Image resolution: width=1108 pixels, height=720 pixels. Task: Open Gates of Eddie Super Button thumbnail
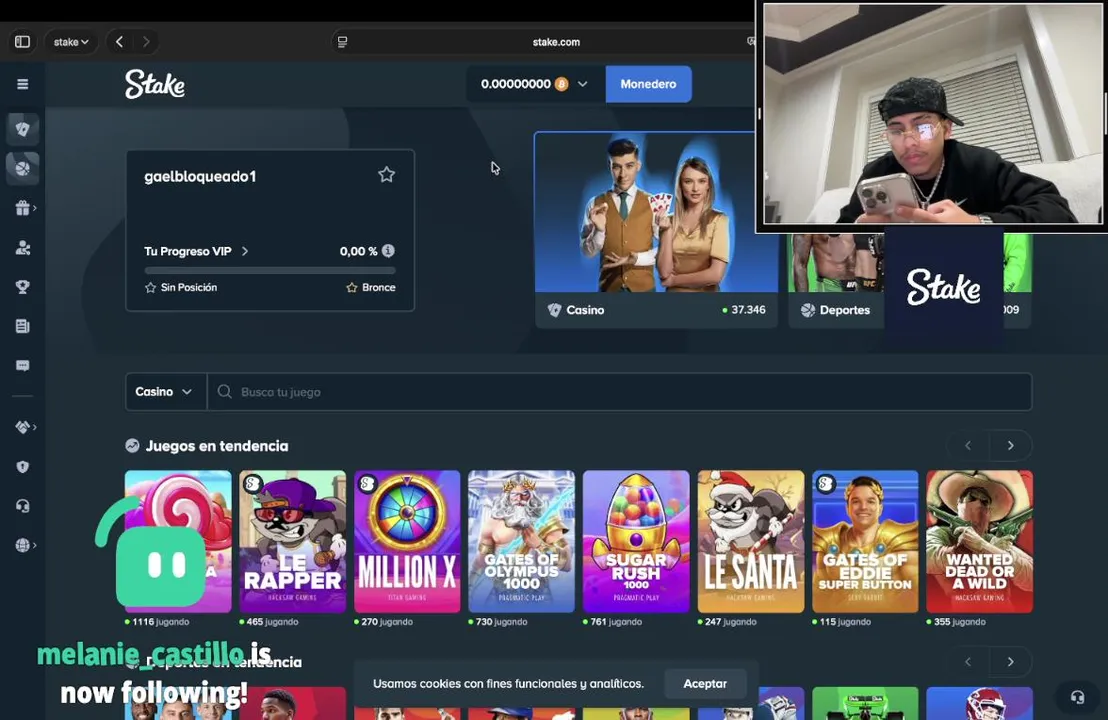[865, 541]
